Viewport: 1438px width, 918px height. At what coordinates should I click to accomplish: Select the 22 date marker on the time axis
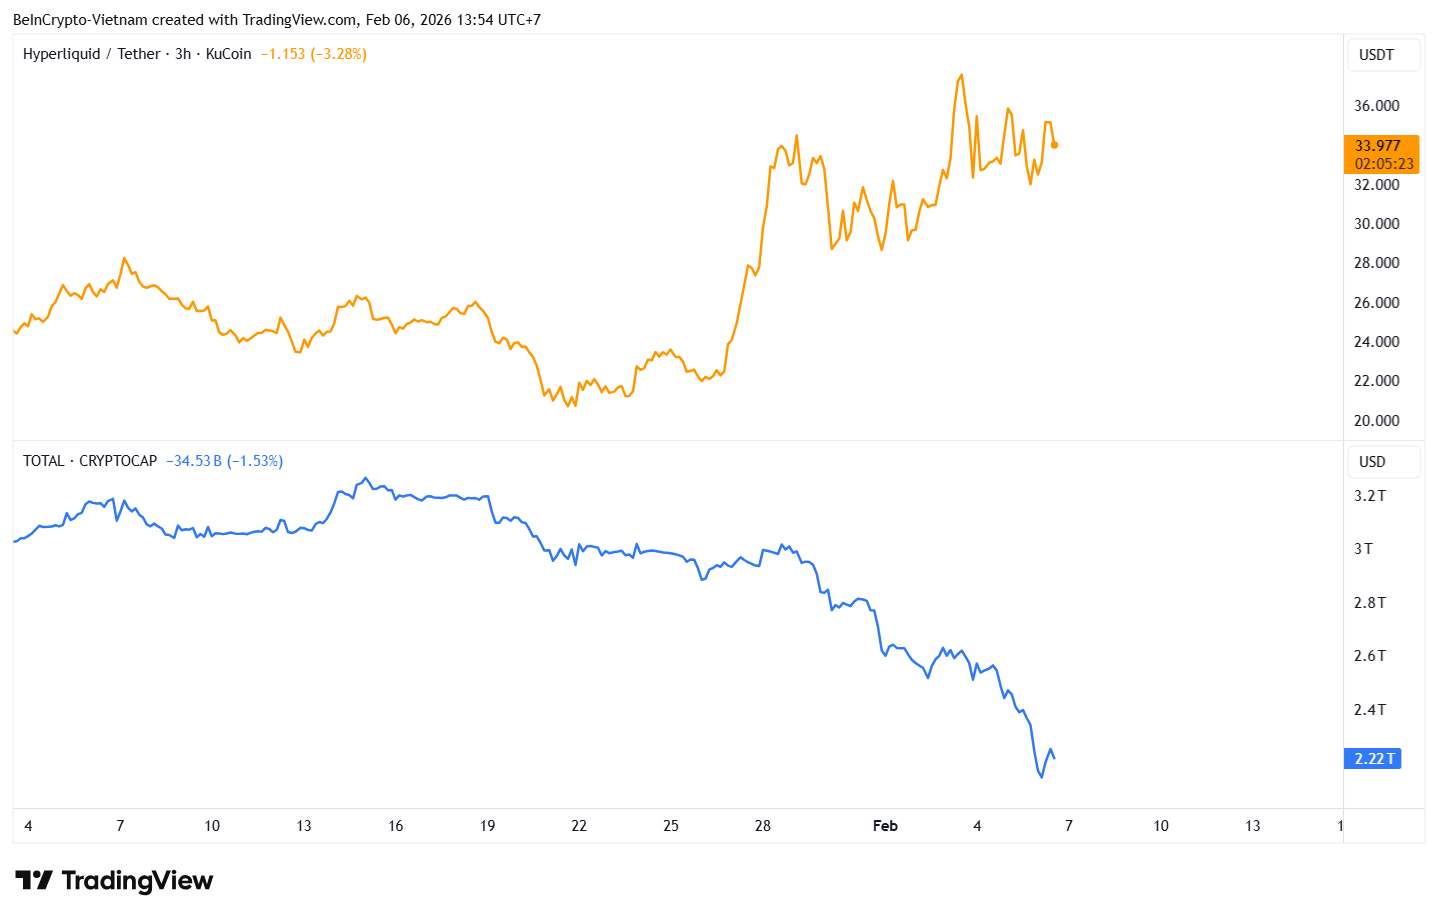point(579,826)
